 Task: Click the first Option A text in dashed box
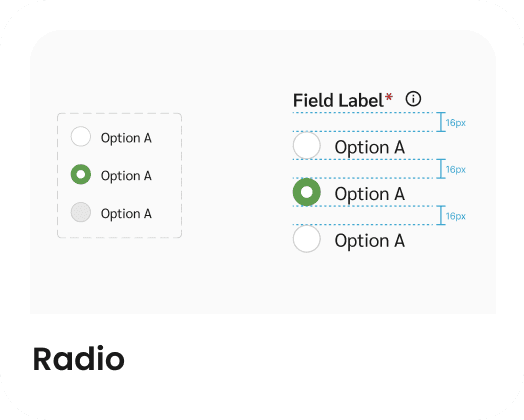[126, 138]
